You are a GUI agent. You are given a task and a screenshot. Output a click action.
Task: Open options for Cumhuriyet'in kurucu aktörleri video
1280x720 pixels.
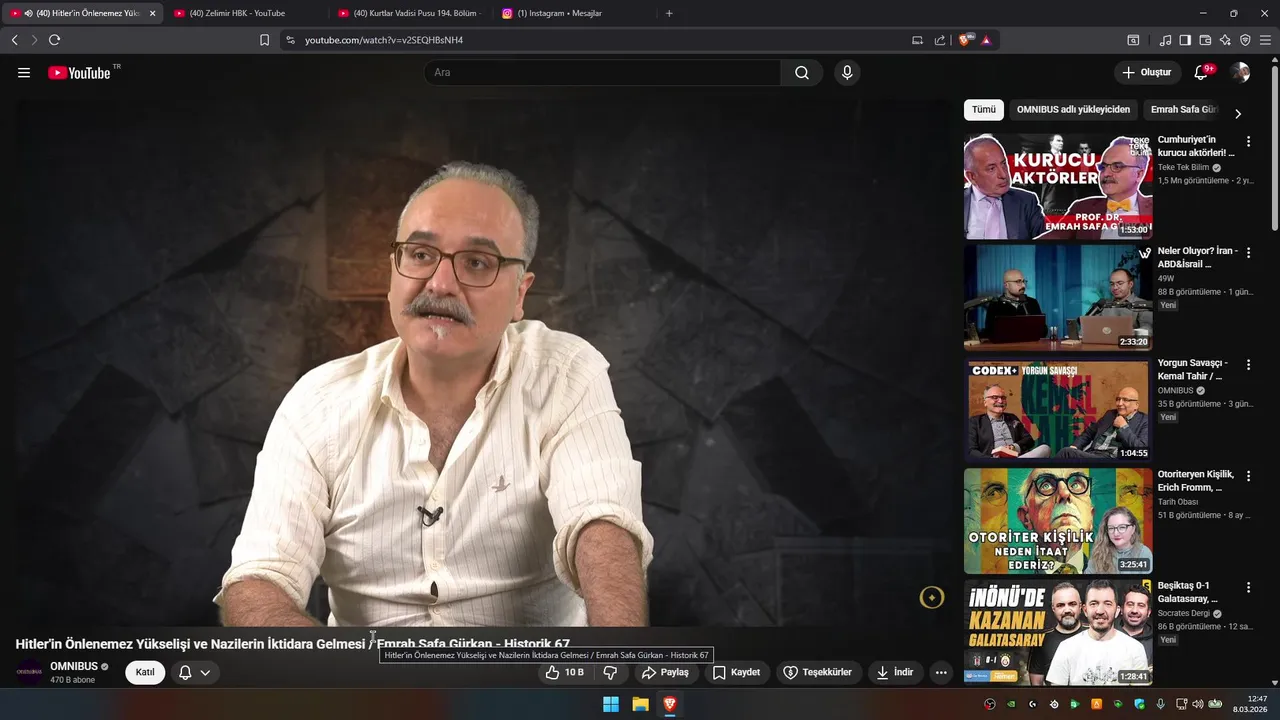[x=1248, y=142]
